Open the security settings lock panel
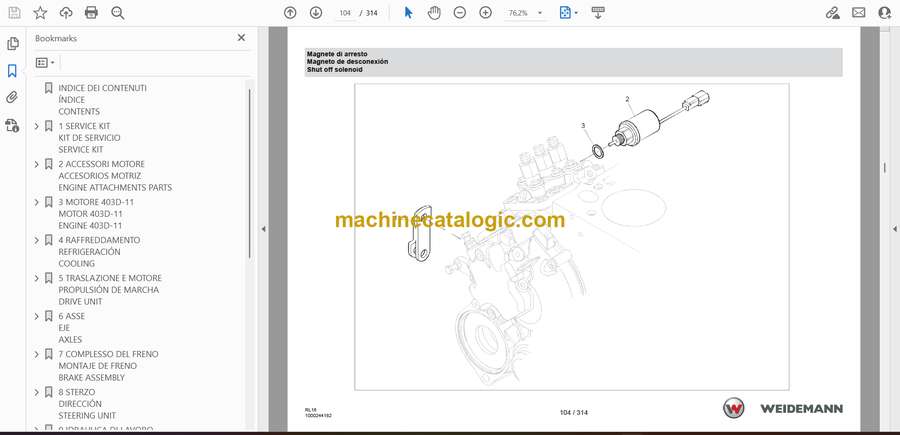This screenshot has height=435, width=900. (x=12, y=125)
